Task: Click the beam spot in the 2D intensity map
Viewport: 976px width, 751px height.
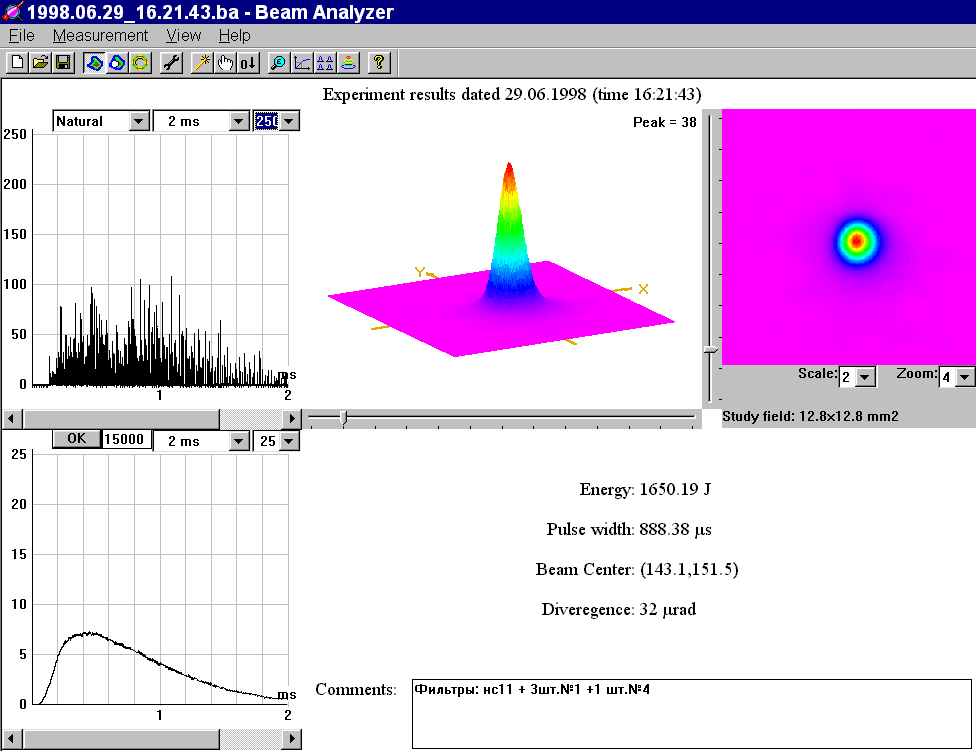Action: pos(857,241)
